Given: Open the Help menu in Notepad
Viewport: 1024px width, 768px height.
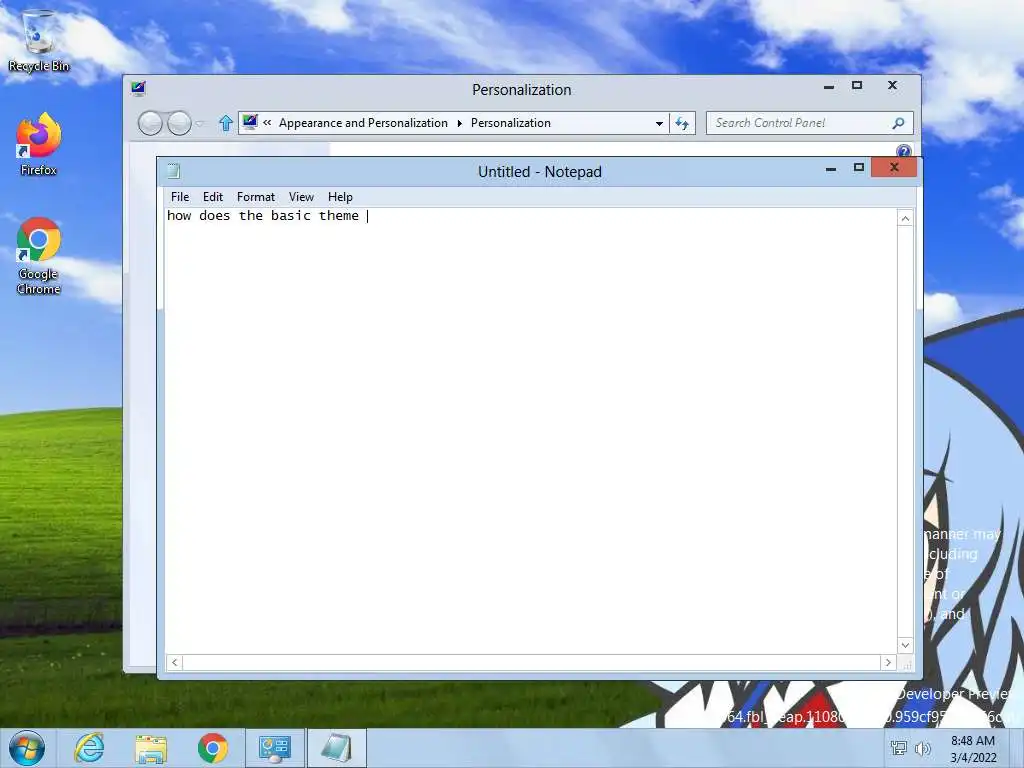Looking at the screenshot, I should tap(340, 197).
